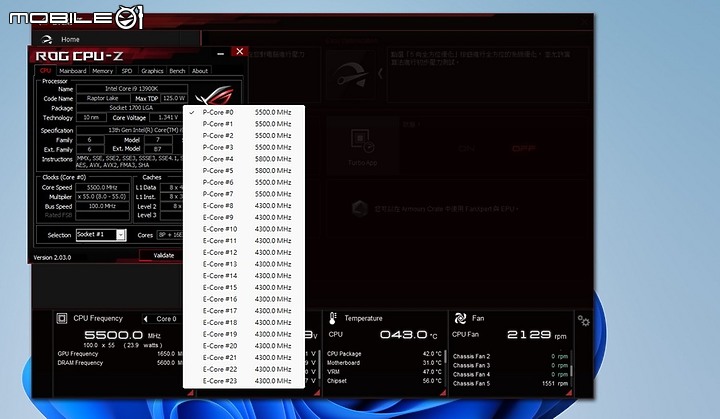
Task: Click the Temperature thermometer icon
Action: (x=333, y=318)
